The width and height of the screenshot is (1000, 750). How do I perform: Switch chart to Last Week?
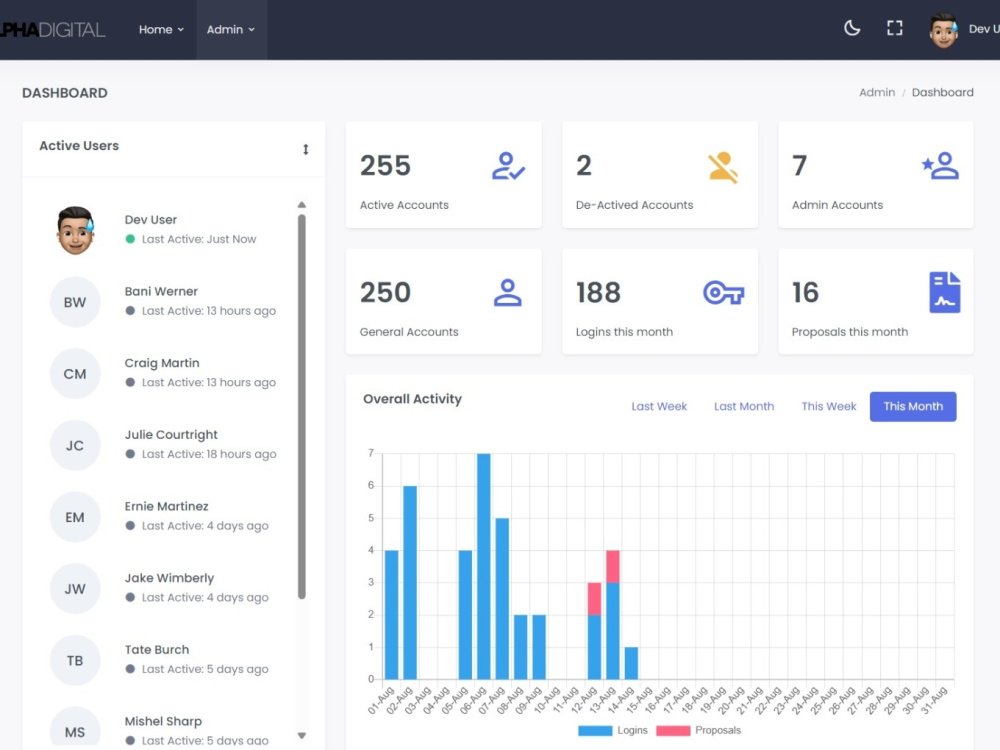[659, 406]
